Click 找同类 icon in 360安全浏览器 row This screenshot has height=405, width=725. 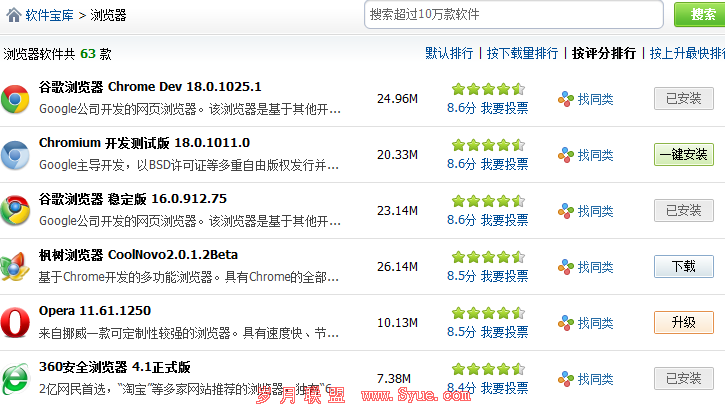click(x=565, y=379)
